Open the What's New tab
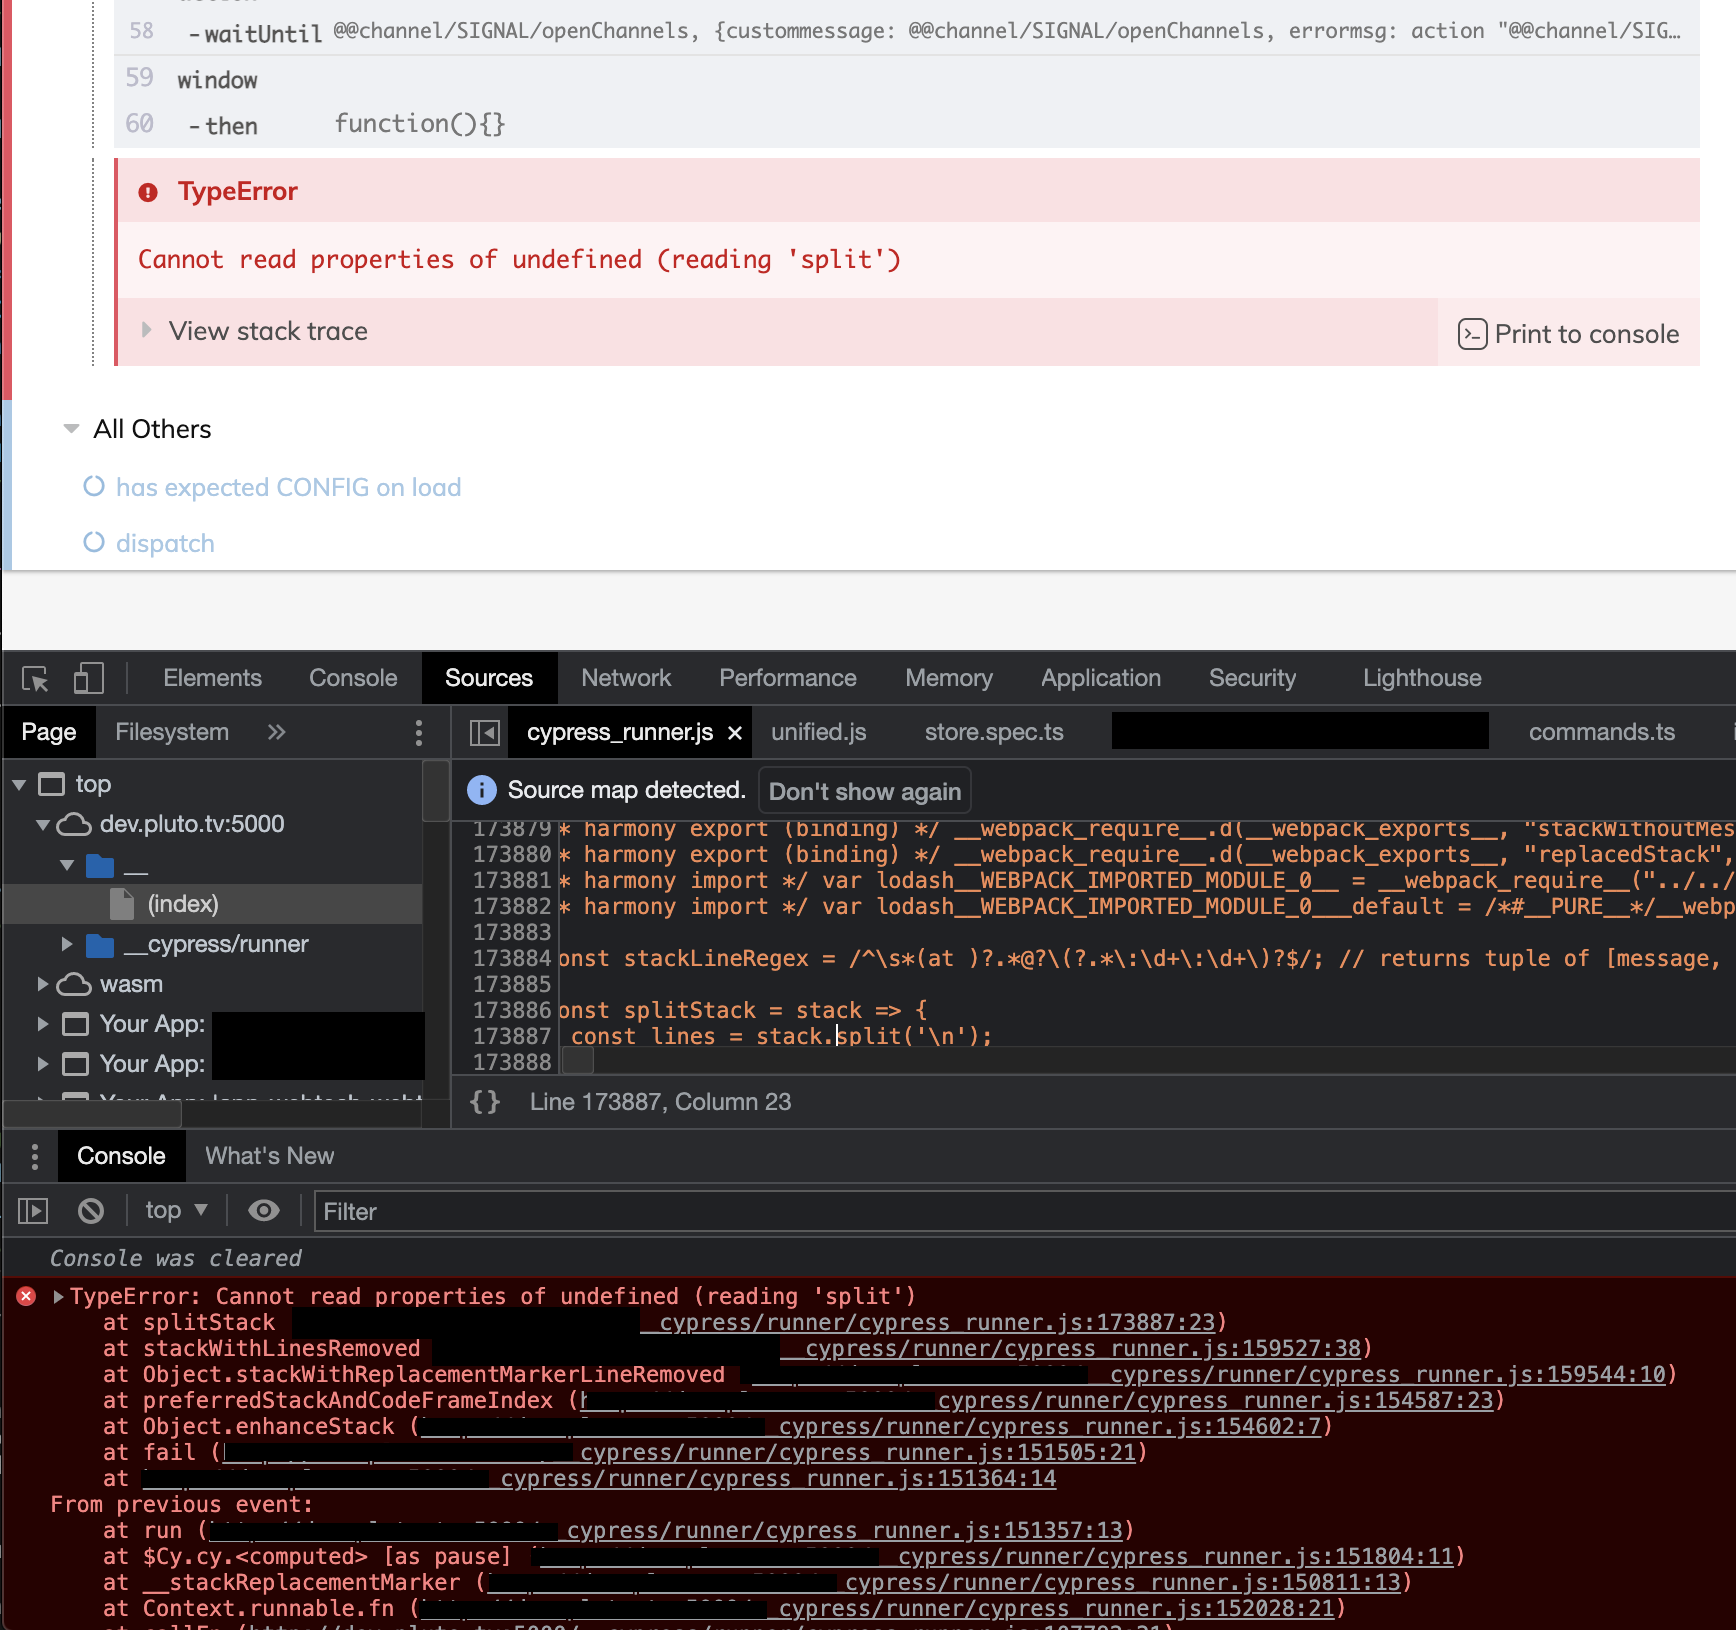The width and height of the screenshot is (1736, 1630). pos(268,1156)
